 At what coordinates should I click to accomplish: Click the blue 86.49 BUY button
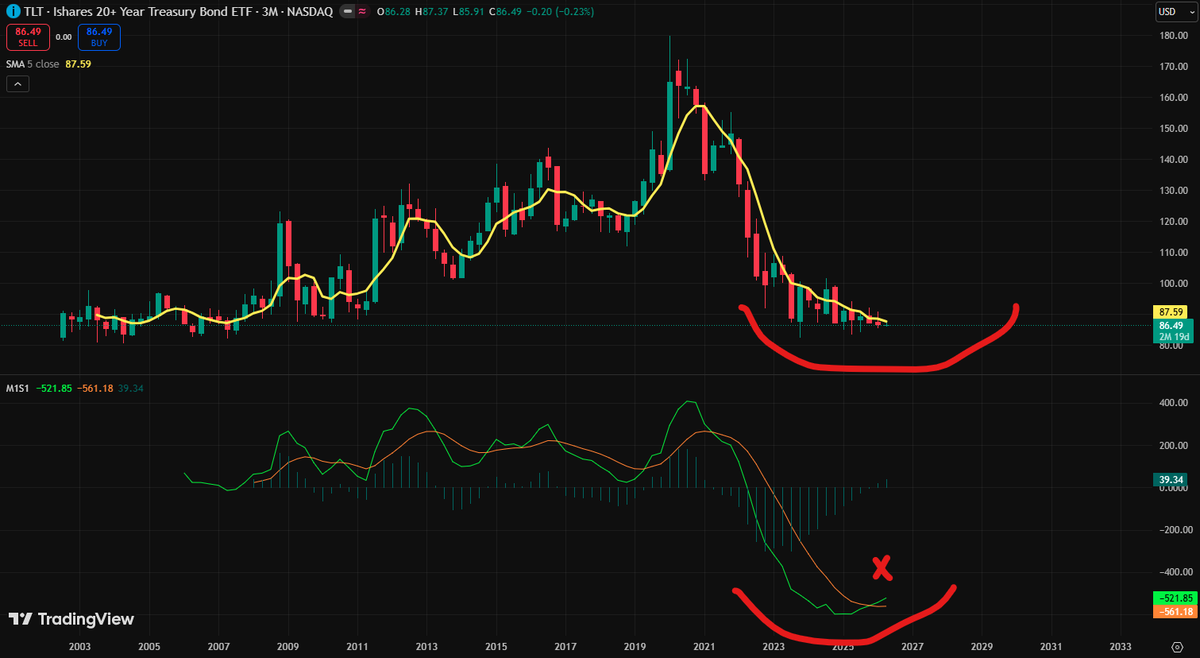[x=97, y=37]
